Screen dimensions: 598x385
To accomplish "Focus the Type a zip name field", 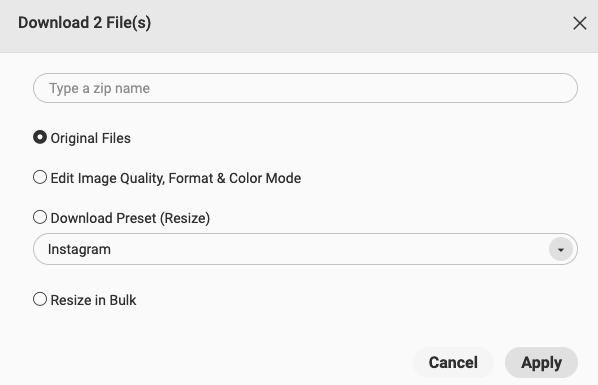I will (x=305, y=88).
